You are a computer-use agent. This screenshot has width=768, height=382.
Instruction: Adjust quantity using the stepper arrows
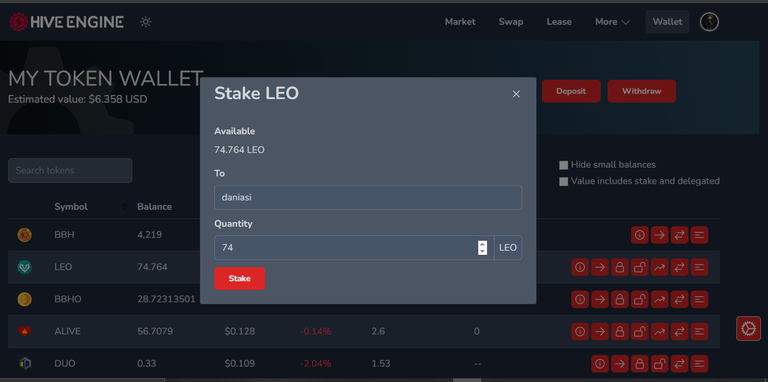(x=482, y=248)
